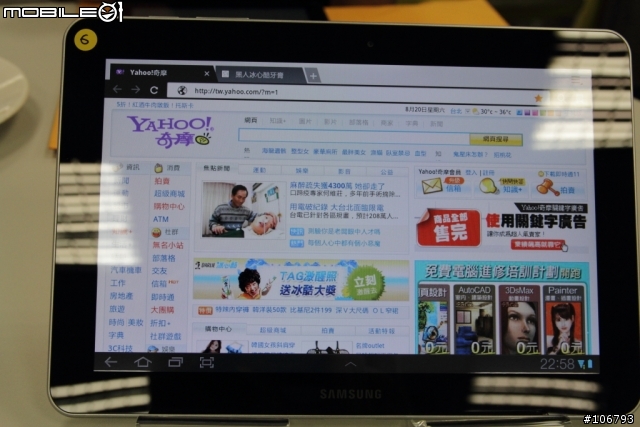Select the 超級商城 shopping tab
The height and width of the screenshot is (427, 640).
click(273, 330)
